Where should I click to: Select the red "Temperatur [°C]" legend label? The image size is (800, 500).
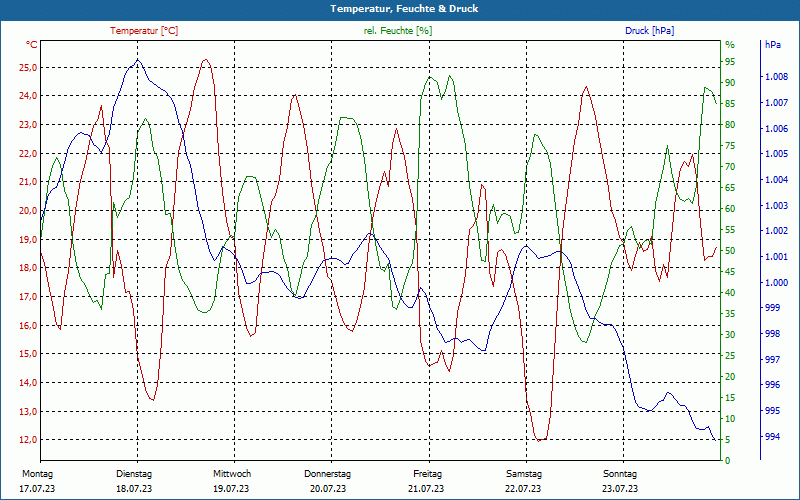coord(144,31)
